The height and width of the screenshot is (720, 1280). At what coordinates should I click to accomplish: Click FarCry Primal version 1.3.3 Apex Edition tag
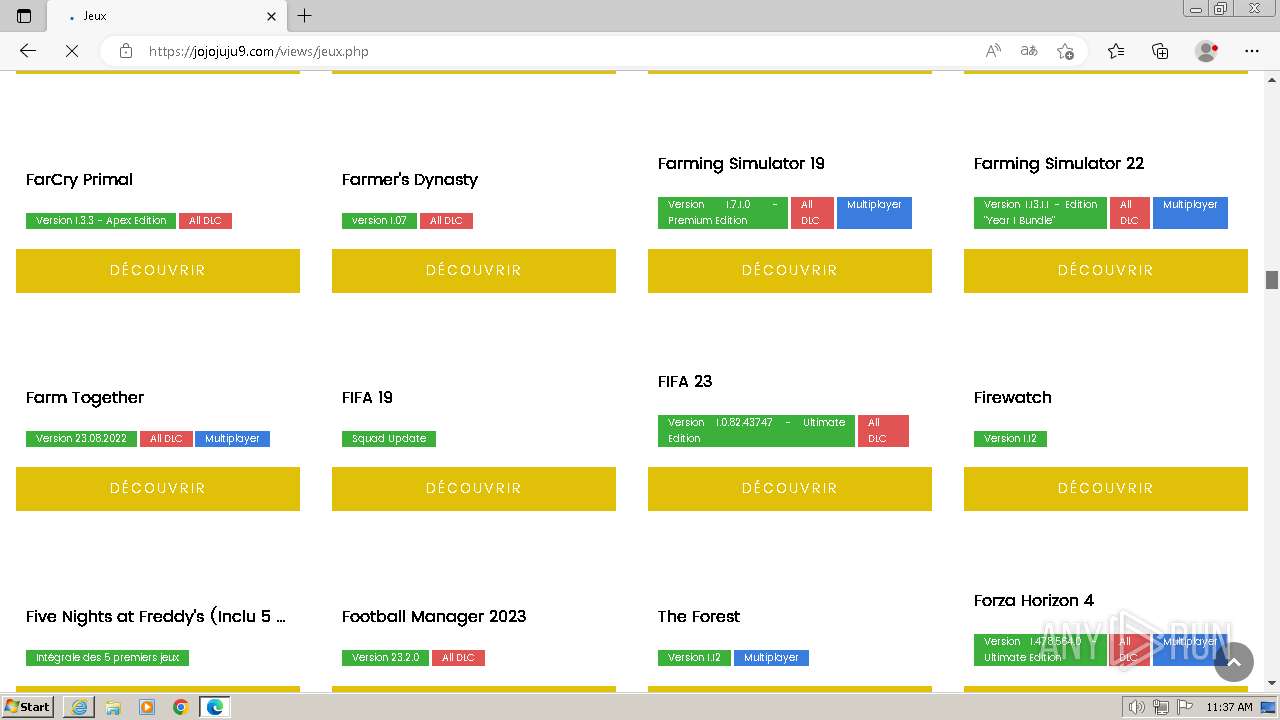tap(101, 221)
